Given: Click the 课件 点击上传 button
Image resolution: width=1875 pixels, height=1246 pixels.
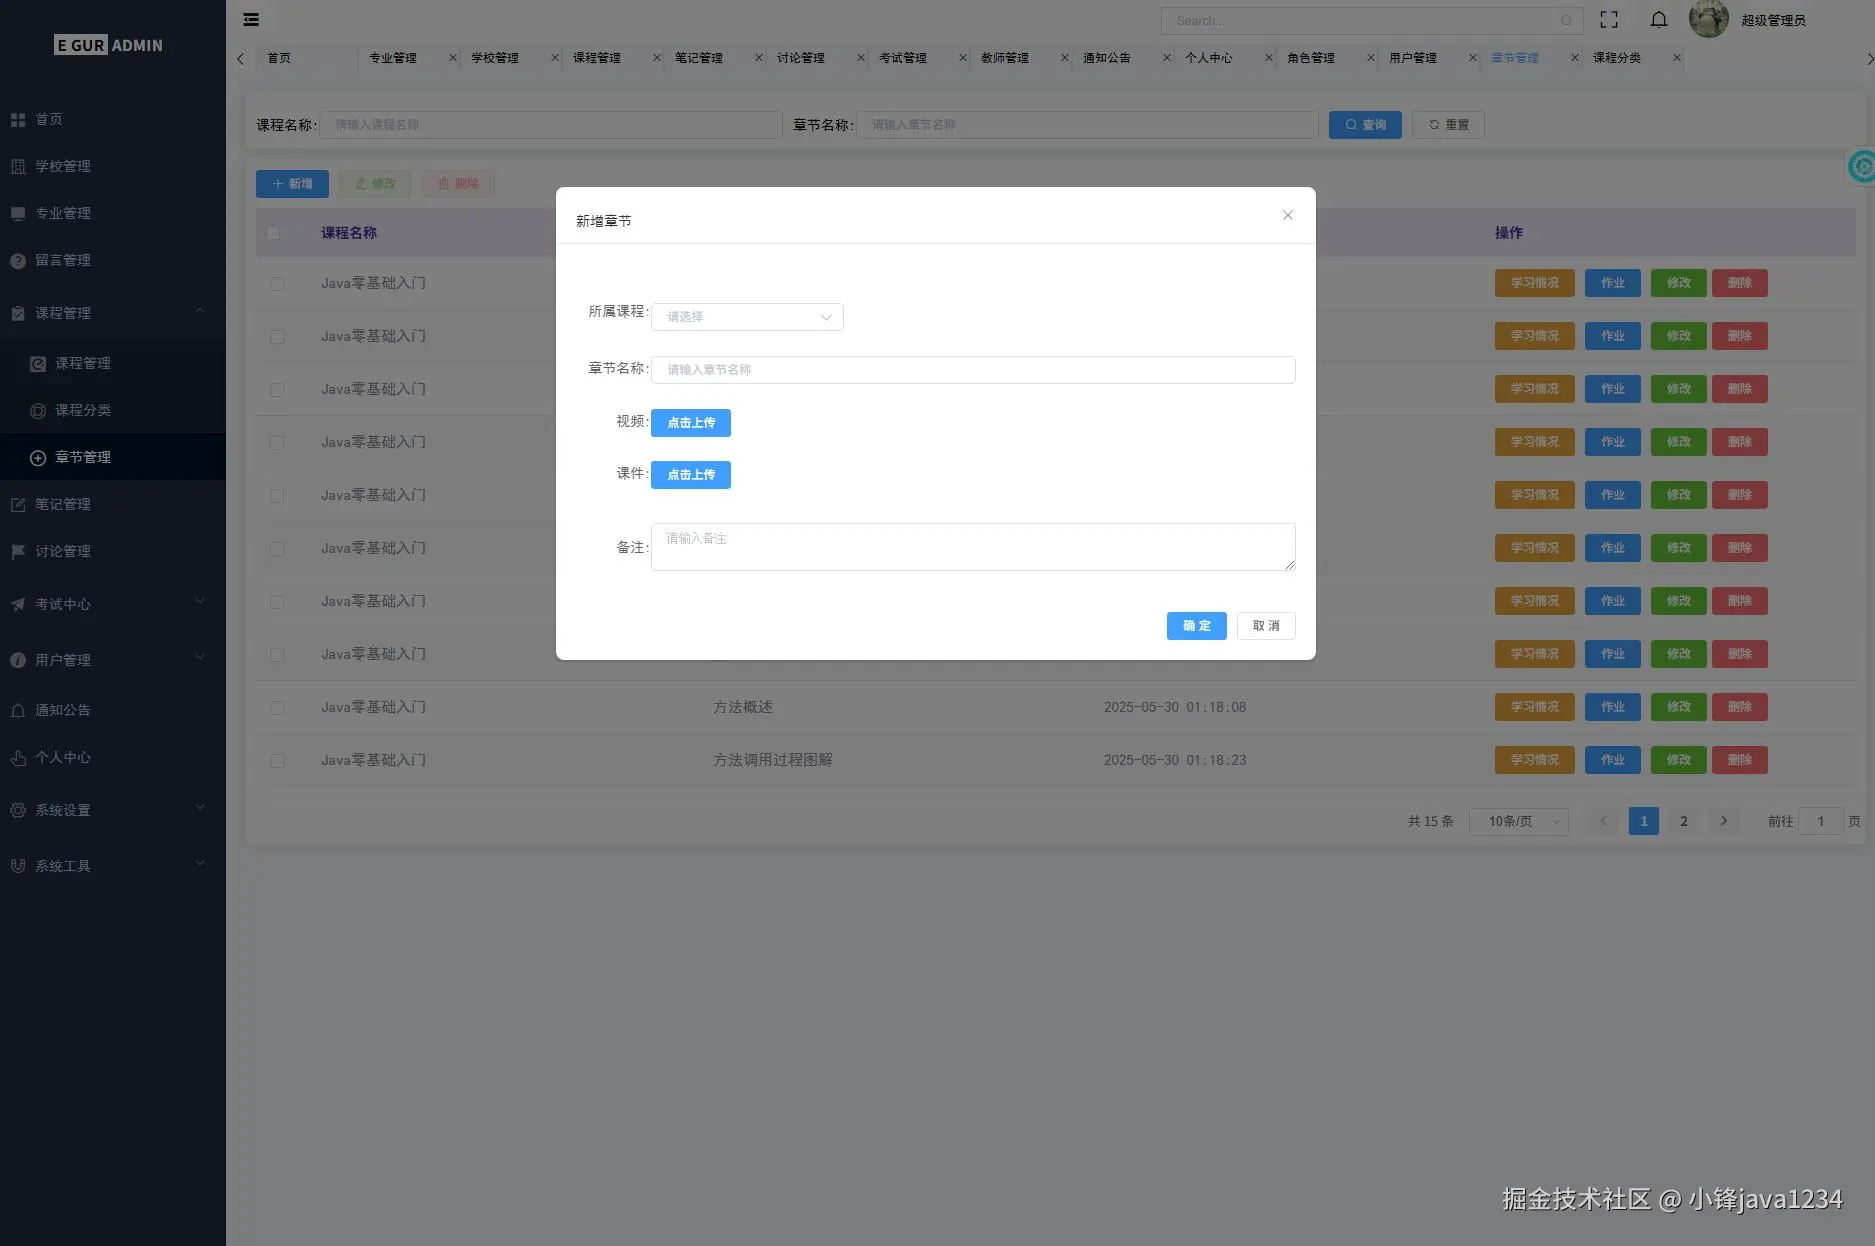Looking at the screenshot, I should tap(691, 475).
